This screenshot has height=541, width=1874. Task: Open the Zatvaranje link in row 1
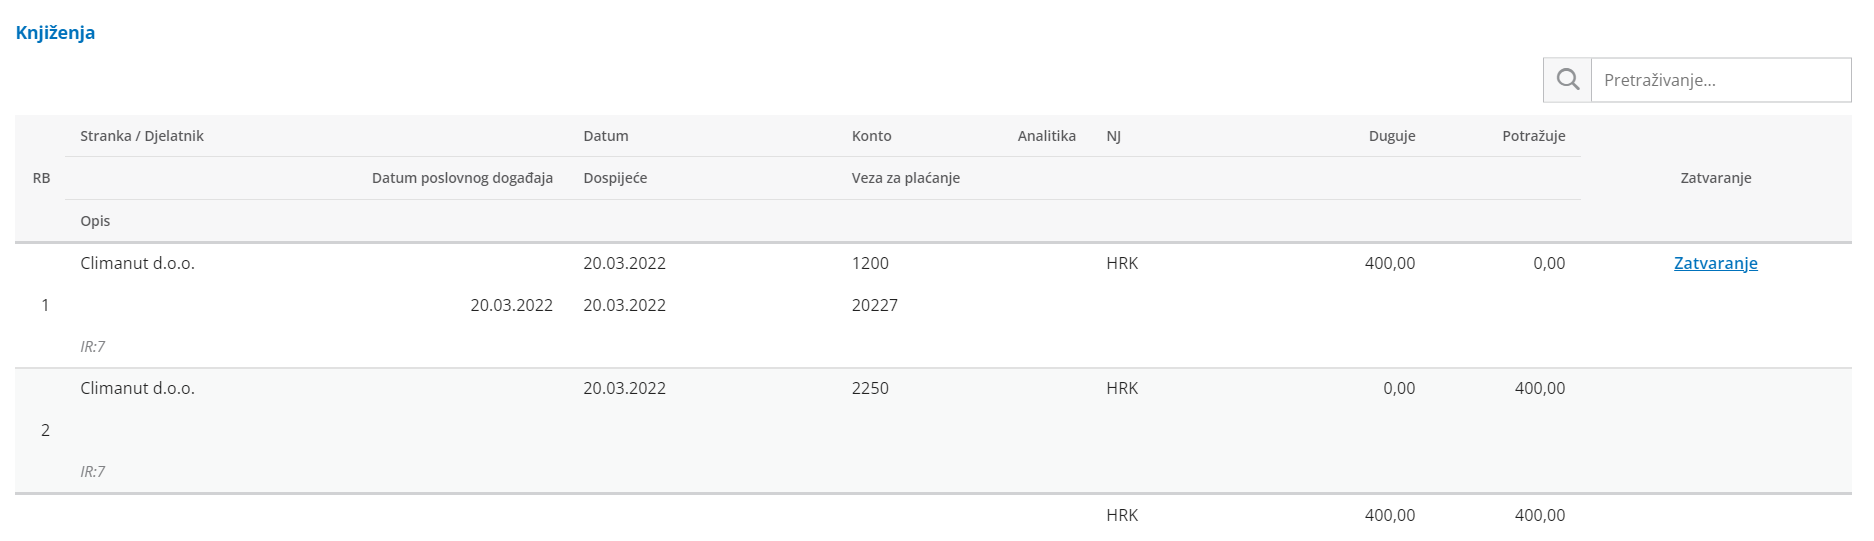click(x=1715, y=263)
